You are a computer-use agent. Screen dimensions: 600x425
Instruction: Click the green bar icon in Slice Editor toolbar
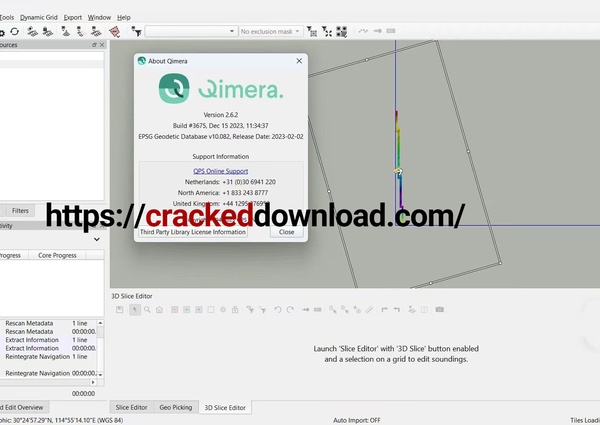point(318,309)
